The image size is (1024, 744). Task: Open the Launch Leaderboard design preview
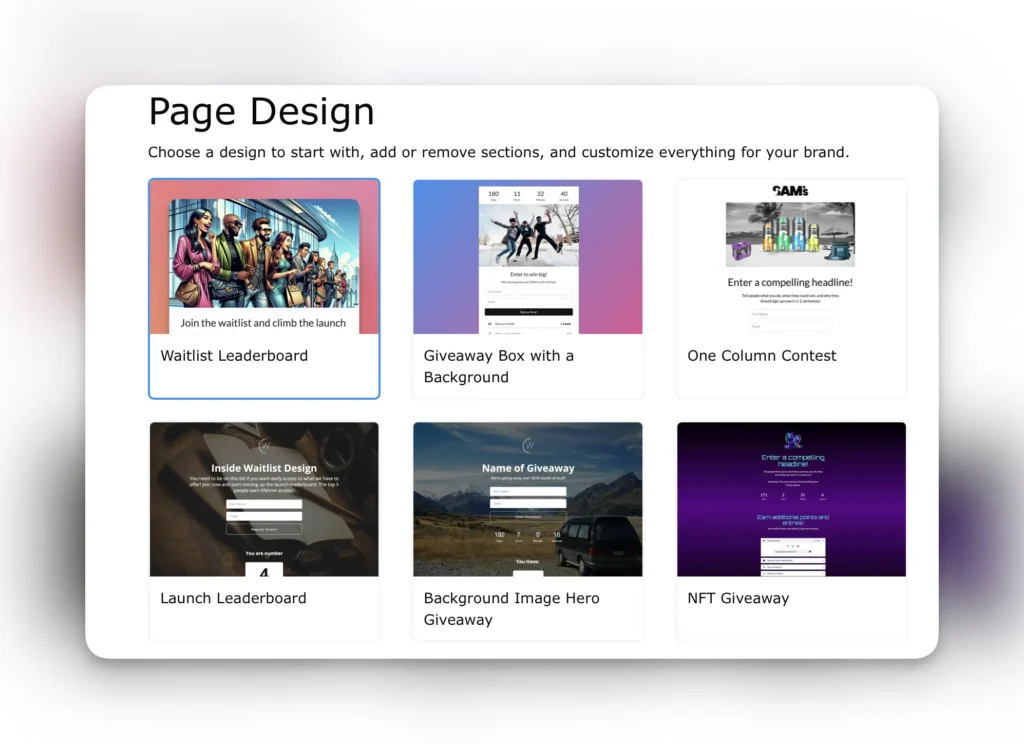coord(264,499)
